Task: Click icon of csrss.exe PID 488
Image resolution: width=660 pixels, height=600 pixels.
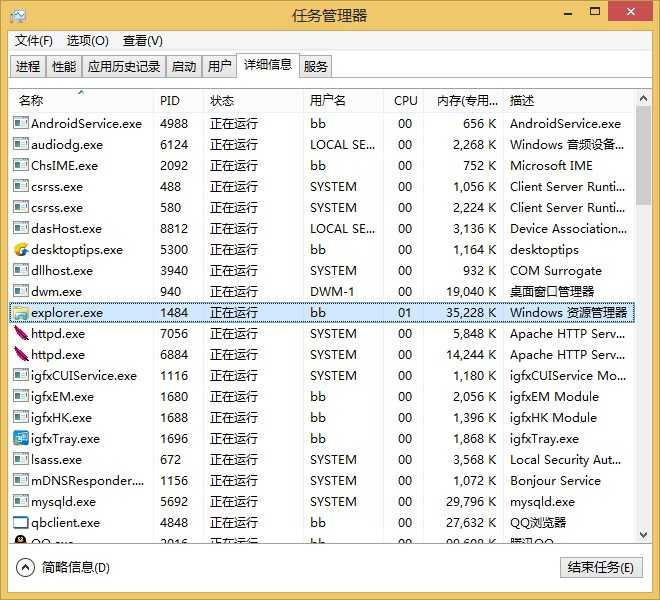Action: coord(21,186)
